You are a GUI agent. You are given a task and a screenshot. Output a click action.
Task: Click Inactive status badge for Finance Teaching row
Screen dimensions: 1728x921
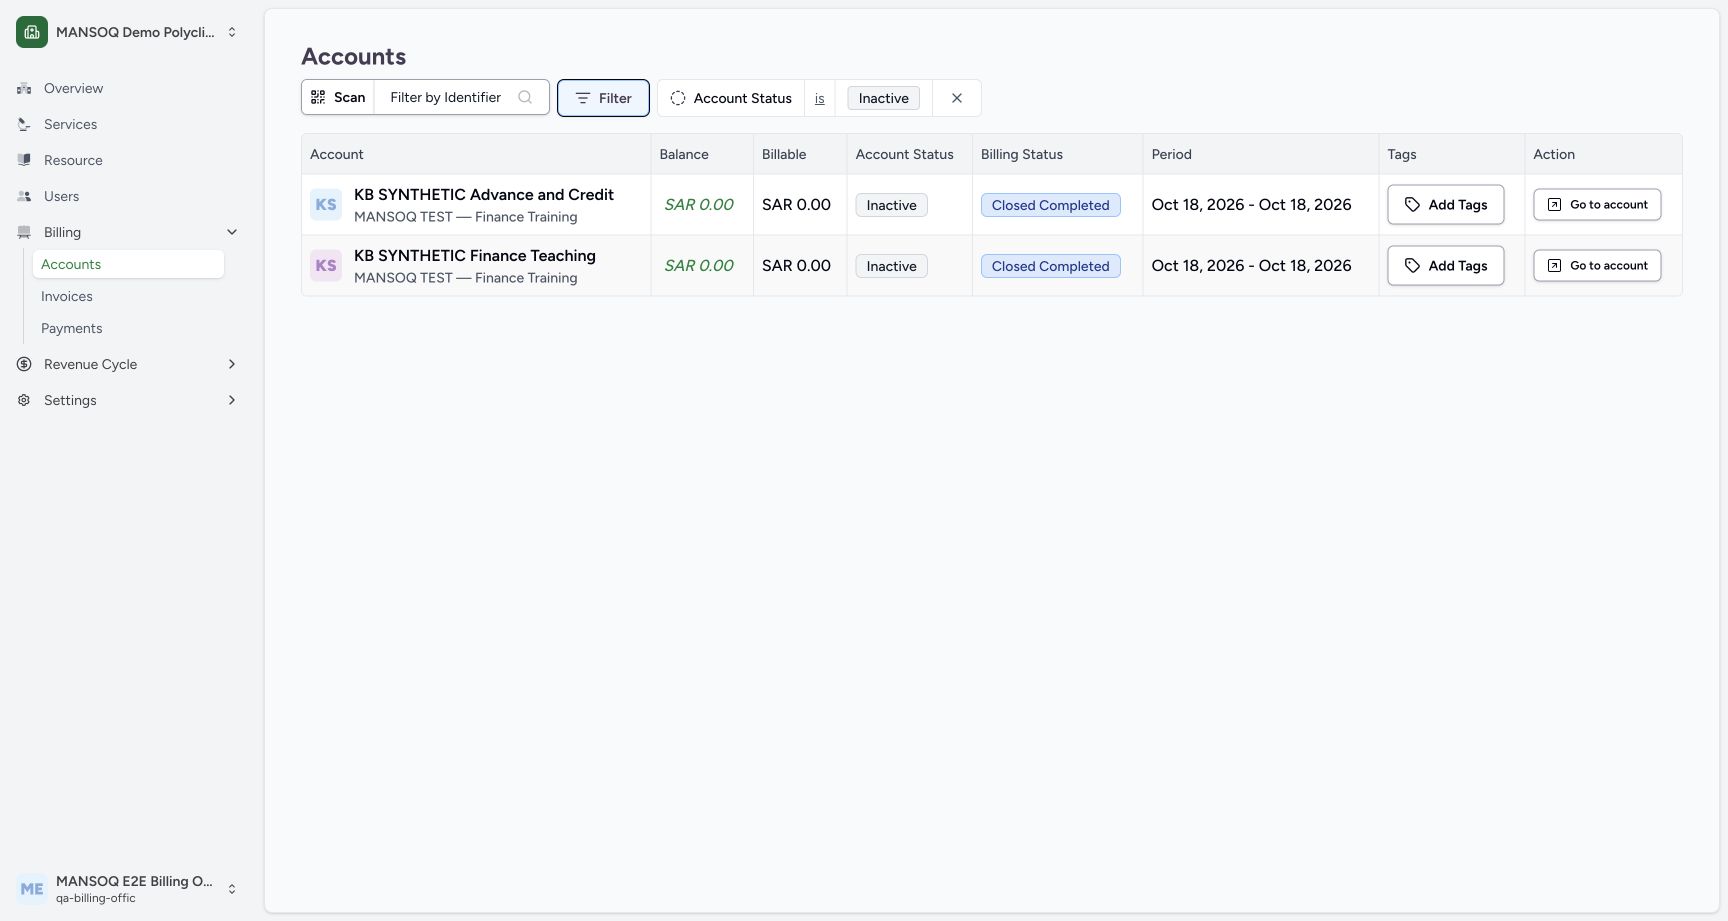(x=892, y=266)
